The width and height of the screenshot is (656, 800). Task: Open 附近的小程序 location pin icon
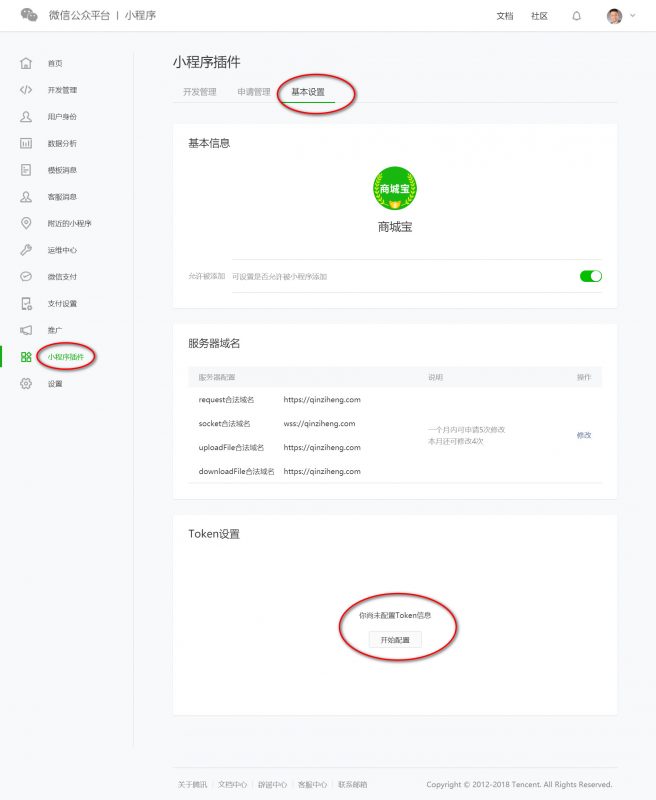point(26,223)
